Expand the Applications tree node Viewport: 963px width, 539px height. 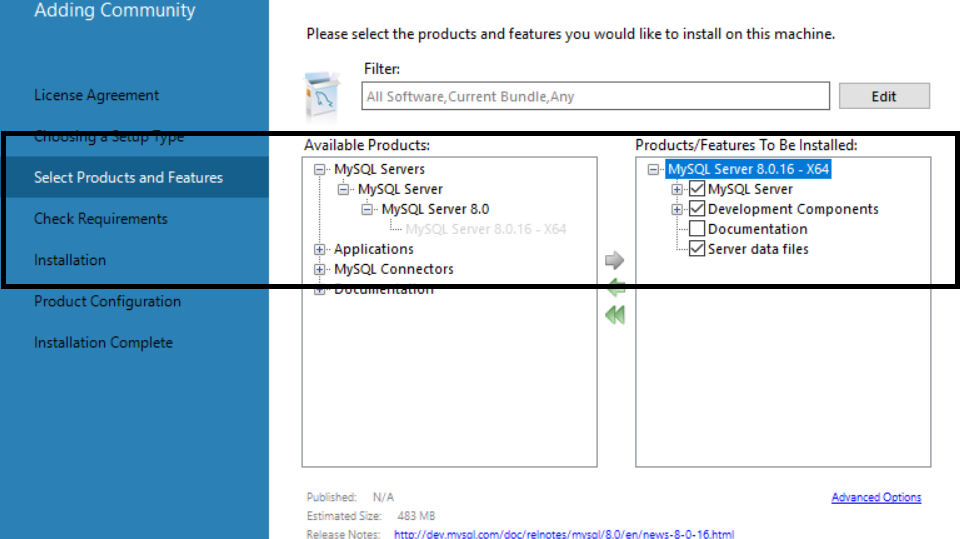(319, 249)
